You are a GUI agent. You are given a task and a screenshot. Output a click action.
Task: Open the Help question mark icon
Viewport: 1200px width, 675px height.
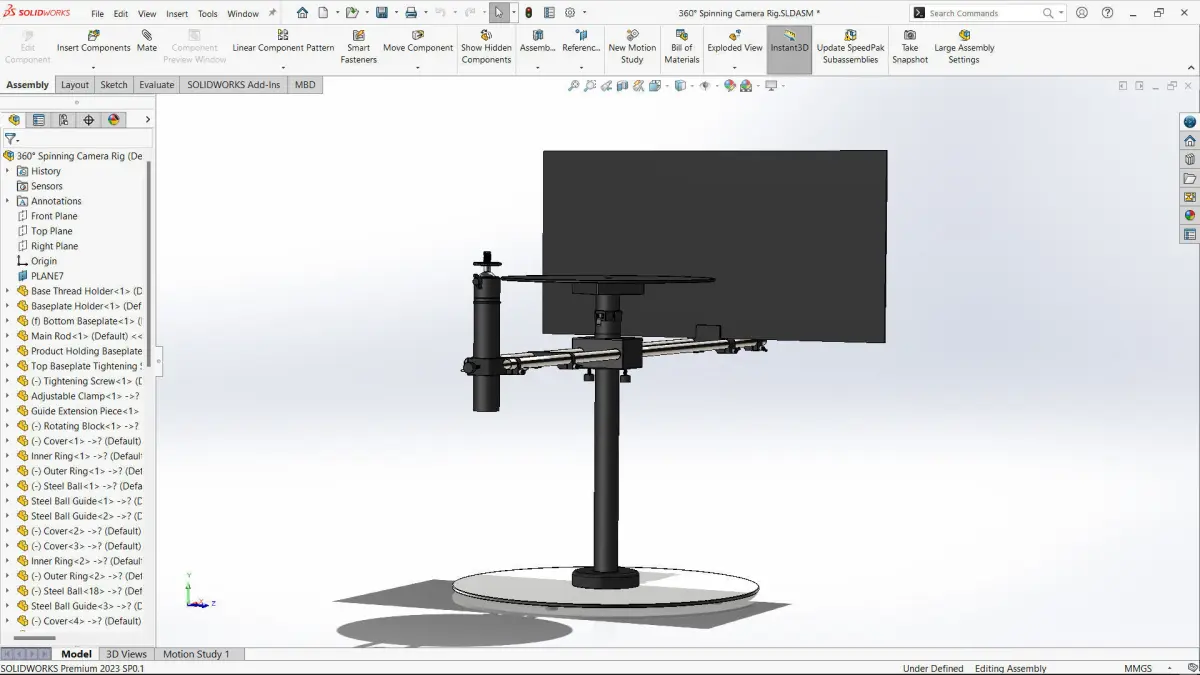pos(1107,13)
